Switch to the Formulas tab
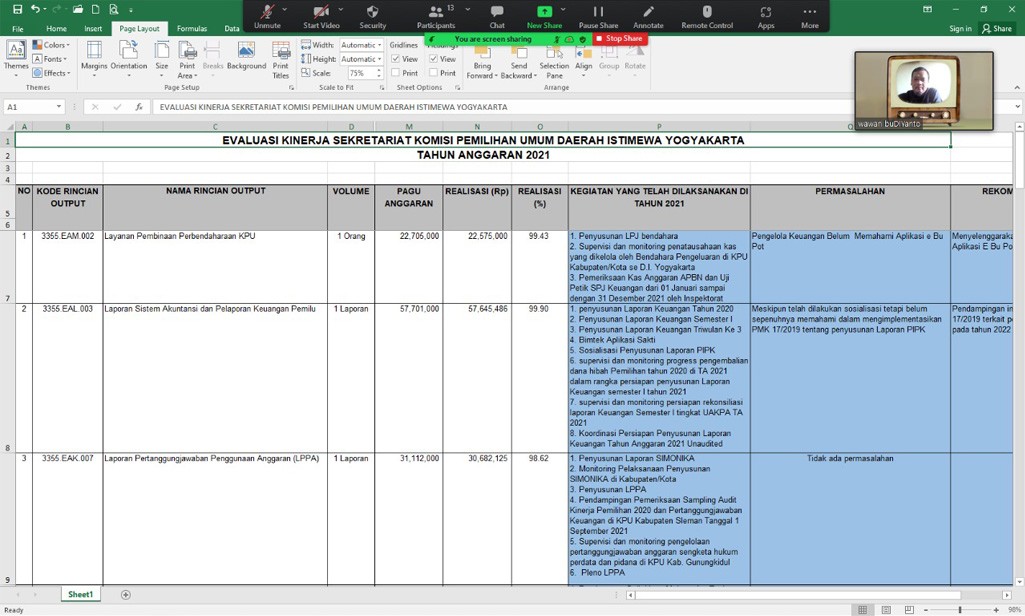This screenshot has height=616, width=1025. (191, 29)
